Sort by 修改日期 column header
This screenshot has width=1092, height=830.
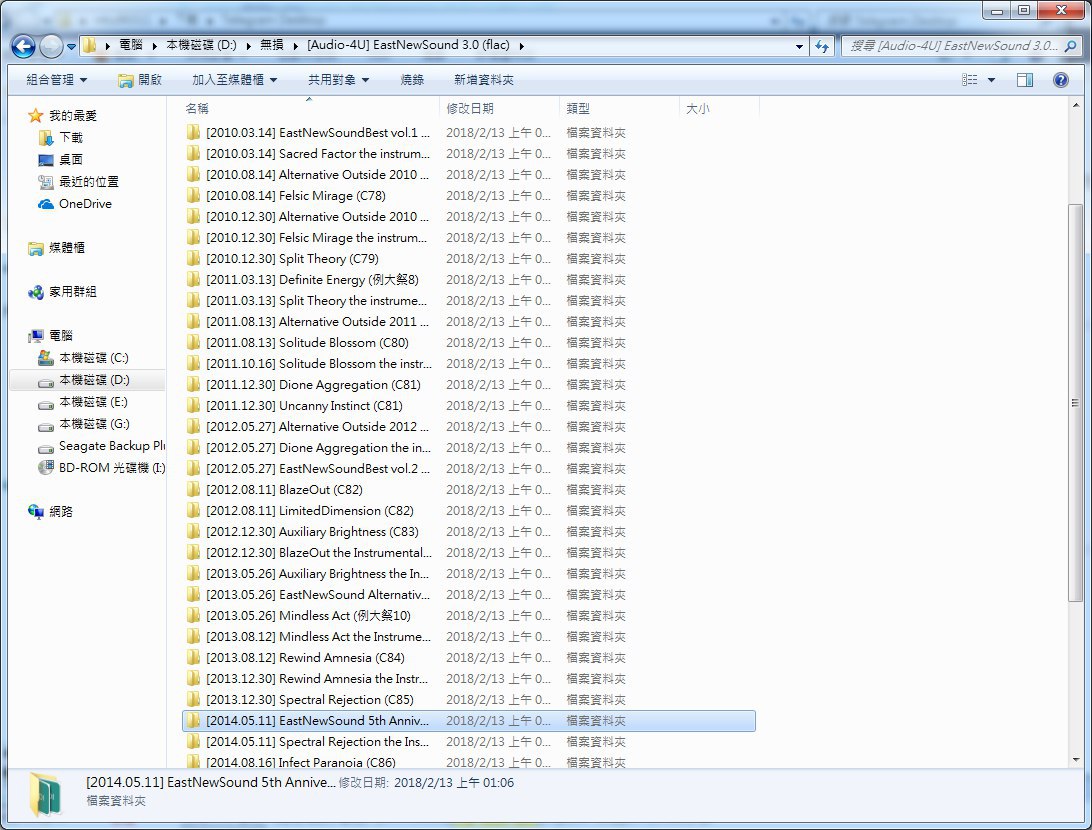click(470, 109)
